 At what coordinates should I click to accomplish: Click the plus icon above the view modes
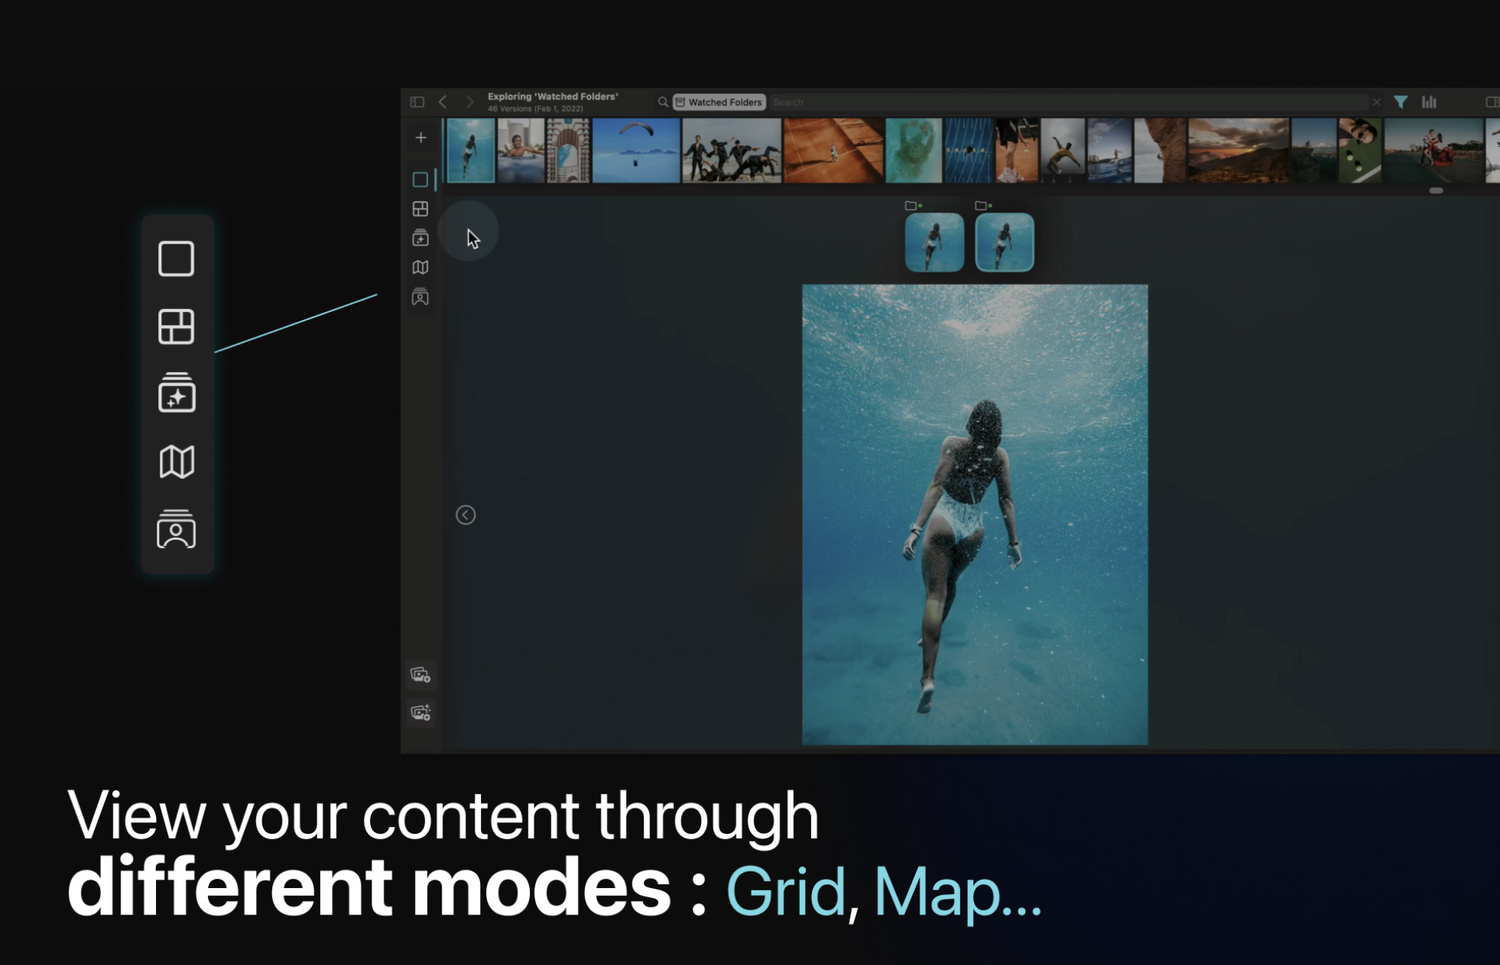(x=421, y=138)
